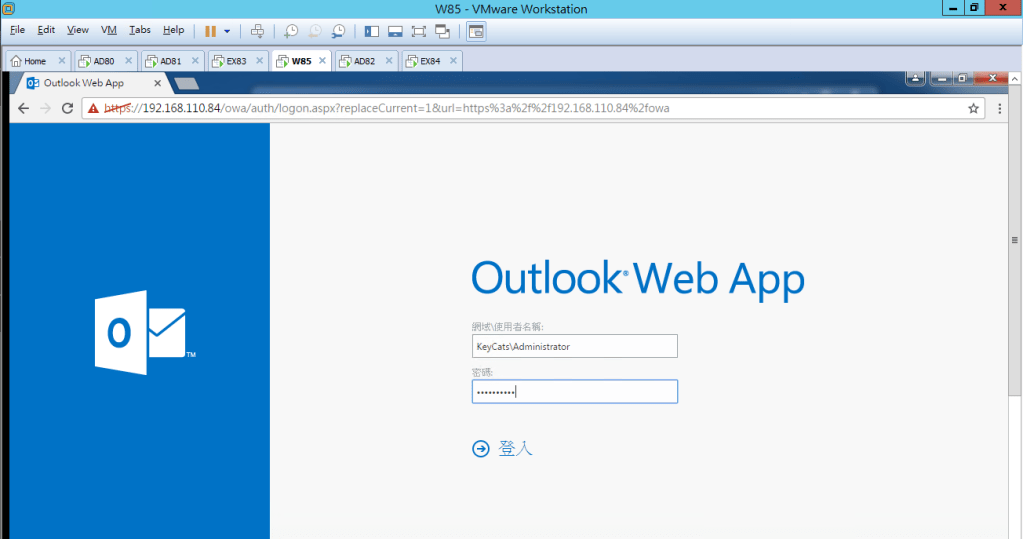This screenshot has height=539, width=1023.
Task: Take a snapshot of this VM
Action: point(291,31)
